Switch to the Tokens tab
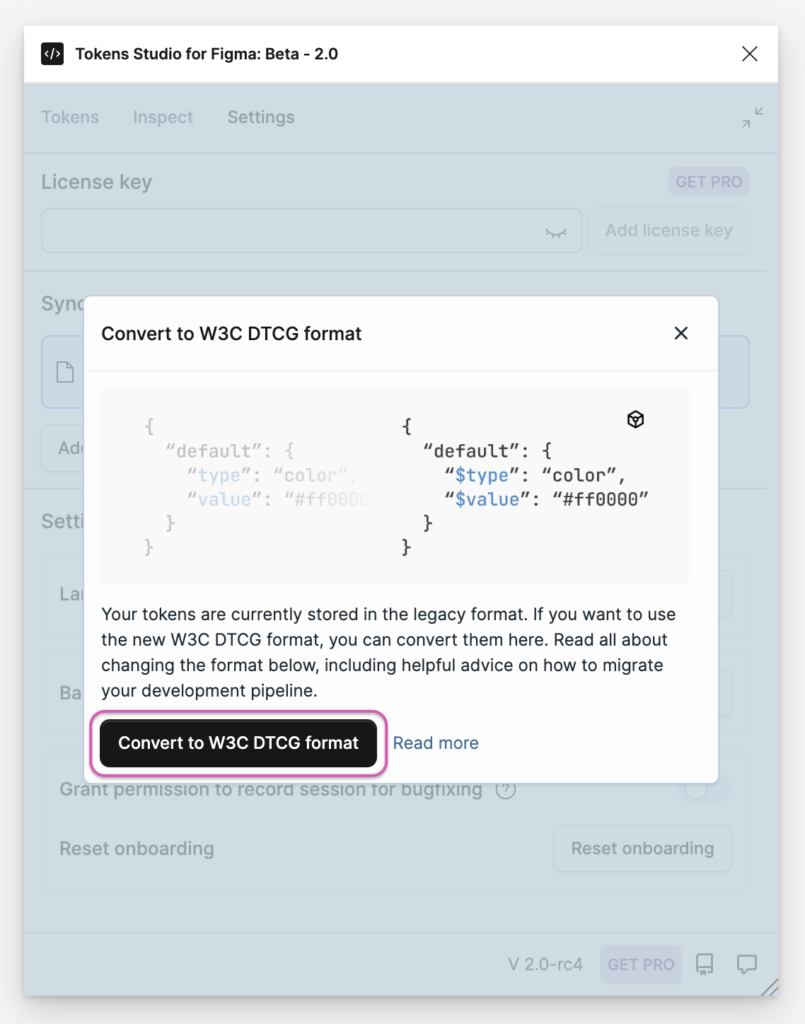Screen dimensions: 805x1024 pos(71,117)
